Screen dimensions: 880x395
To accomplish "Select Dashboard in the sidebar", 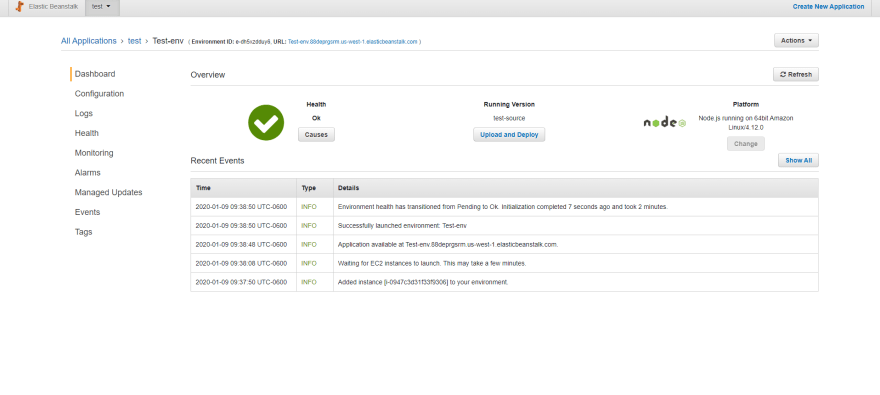I will 95,74.
